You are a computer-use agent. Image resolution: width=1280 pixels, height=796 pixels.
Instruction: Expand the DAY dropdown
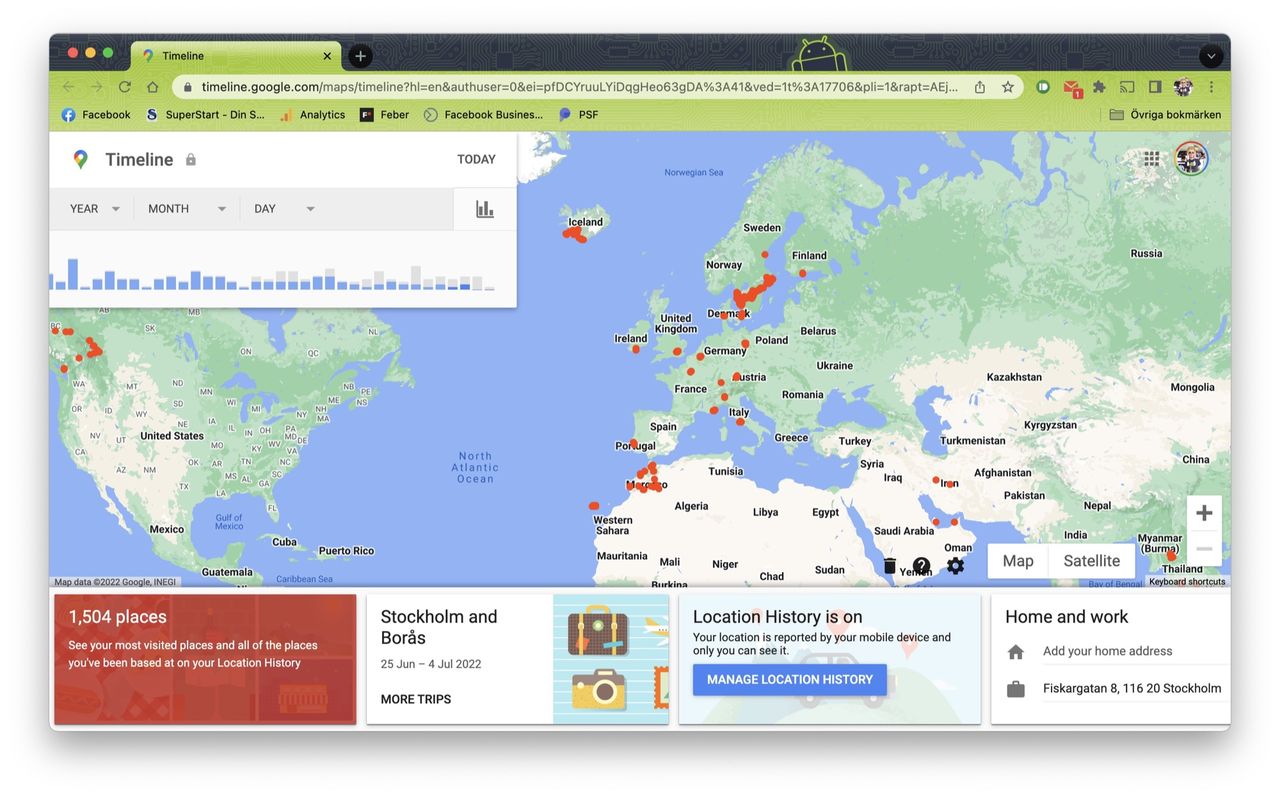(x=284, y=209)
